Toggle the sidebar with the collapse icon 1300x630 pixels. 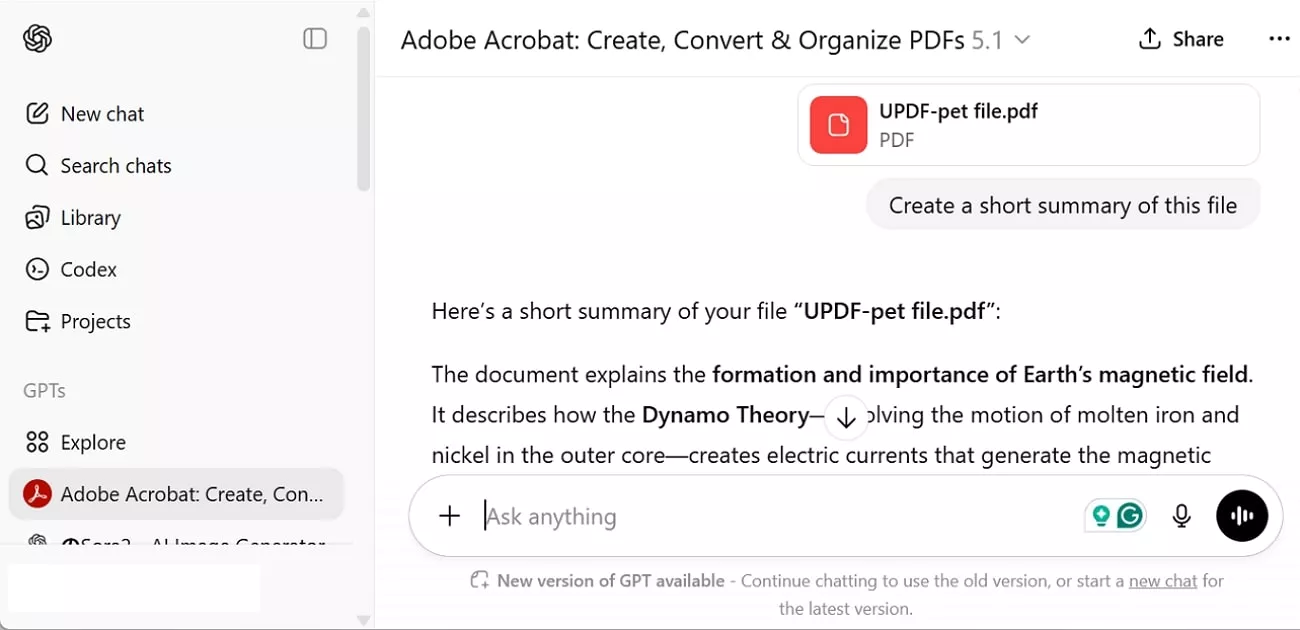click(314, 38)
